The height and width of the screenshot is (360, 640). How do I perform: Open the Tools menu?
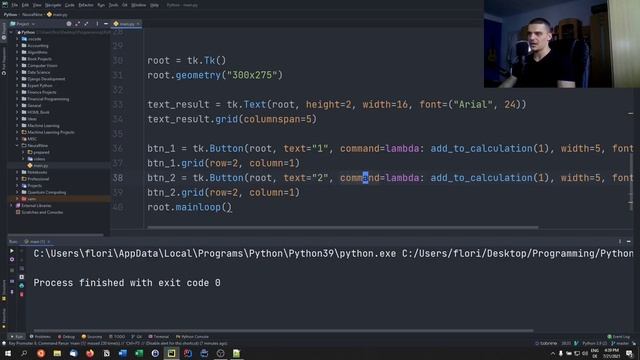pos(113,5)
